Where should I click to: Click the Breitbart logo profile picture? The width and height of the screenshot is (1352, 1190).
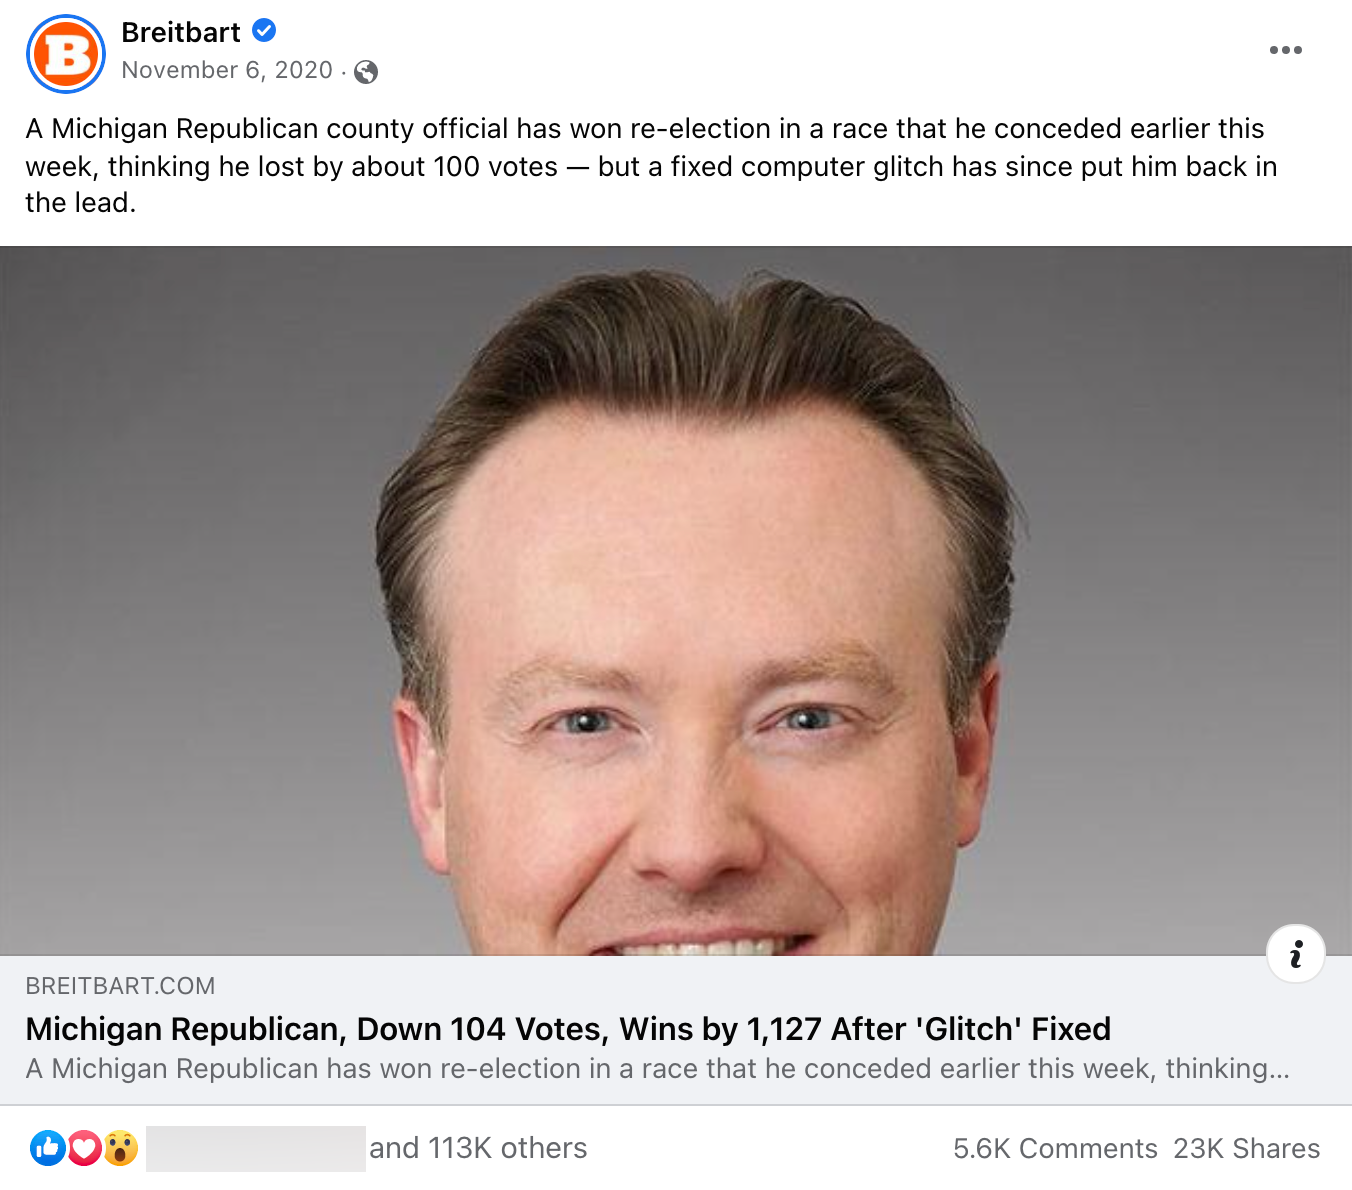coord(65,54)
